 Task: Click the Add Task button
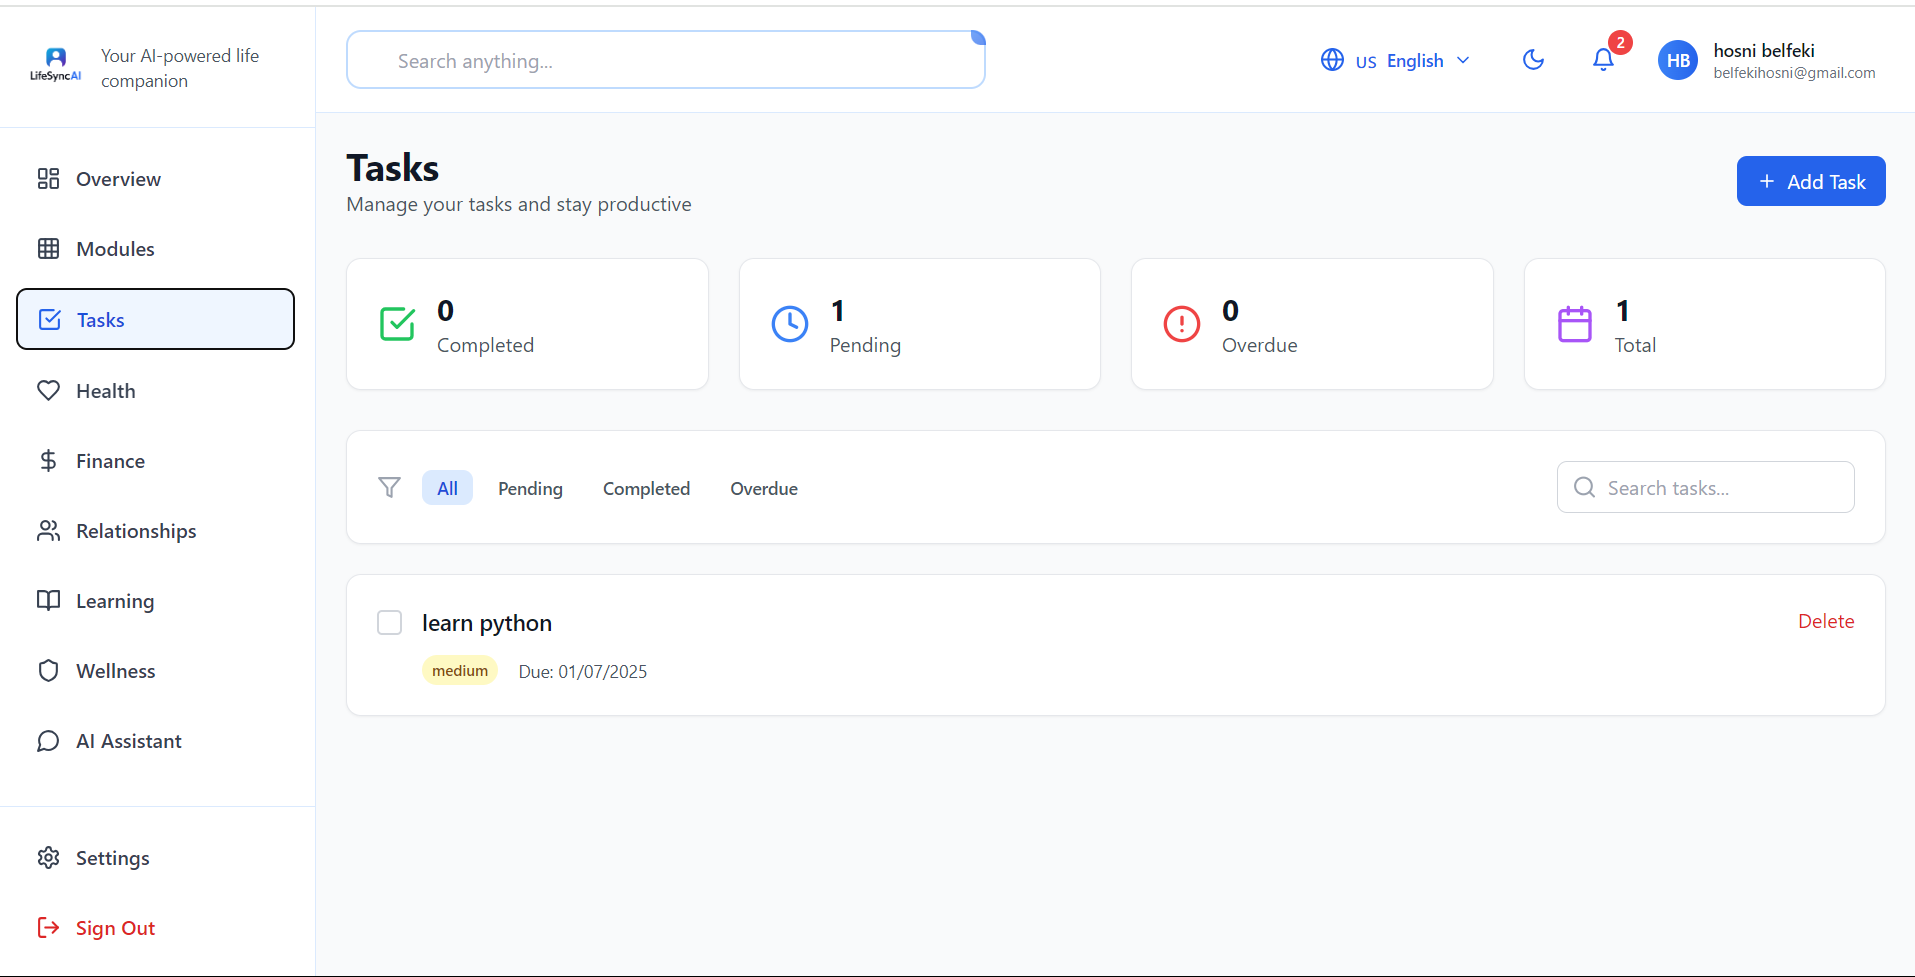(x=1810, y=181)
